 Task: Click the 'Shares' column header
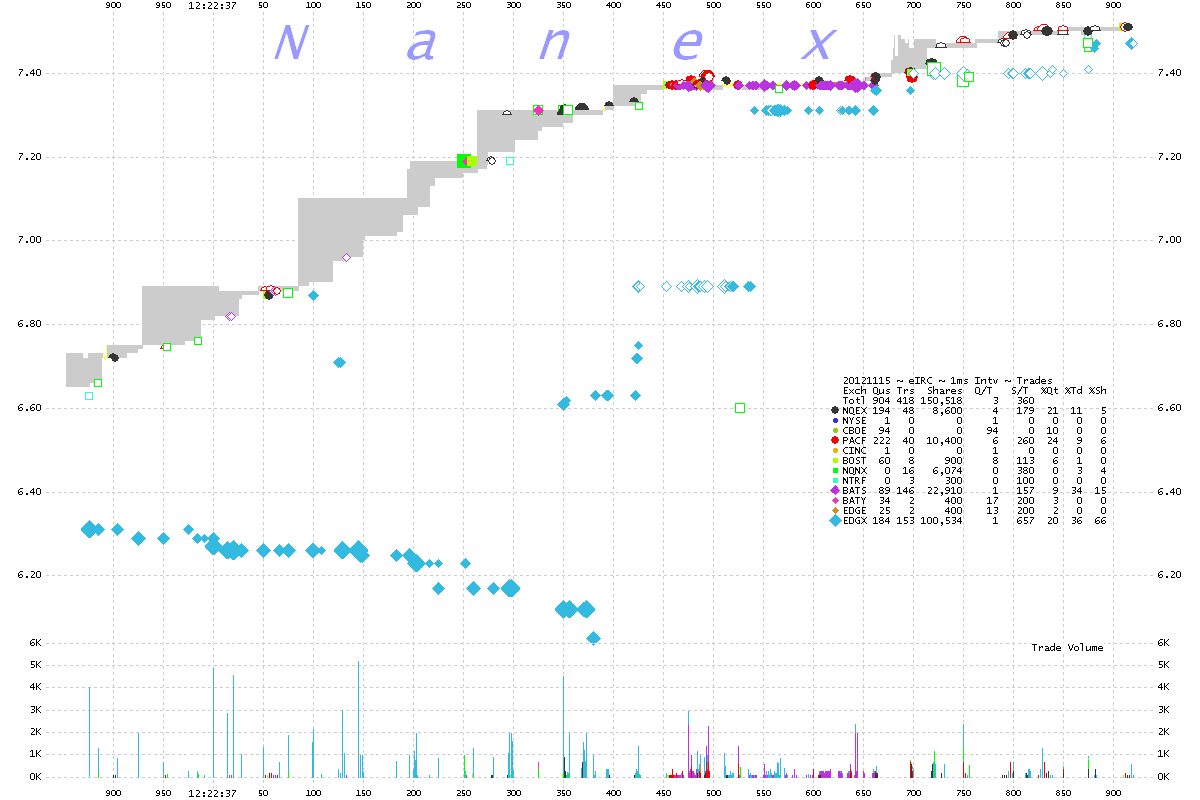click(944, 391)
